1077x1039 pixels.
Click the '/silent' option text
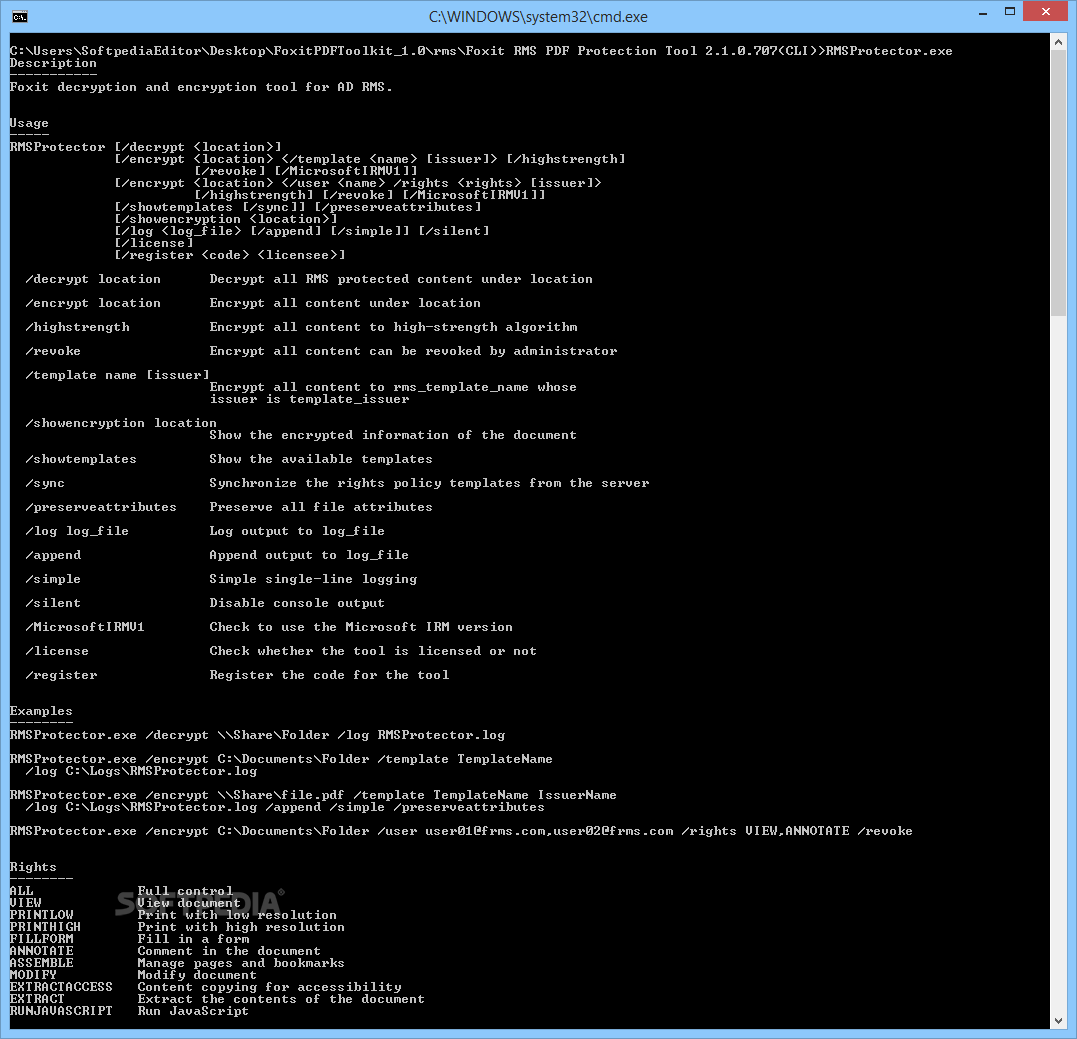(53, 603)
